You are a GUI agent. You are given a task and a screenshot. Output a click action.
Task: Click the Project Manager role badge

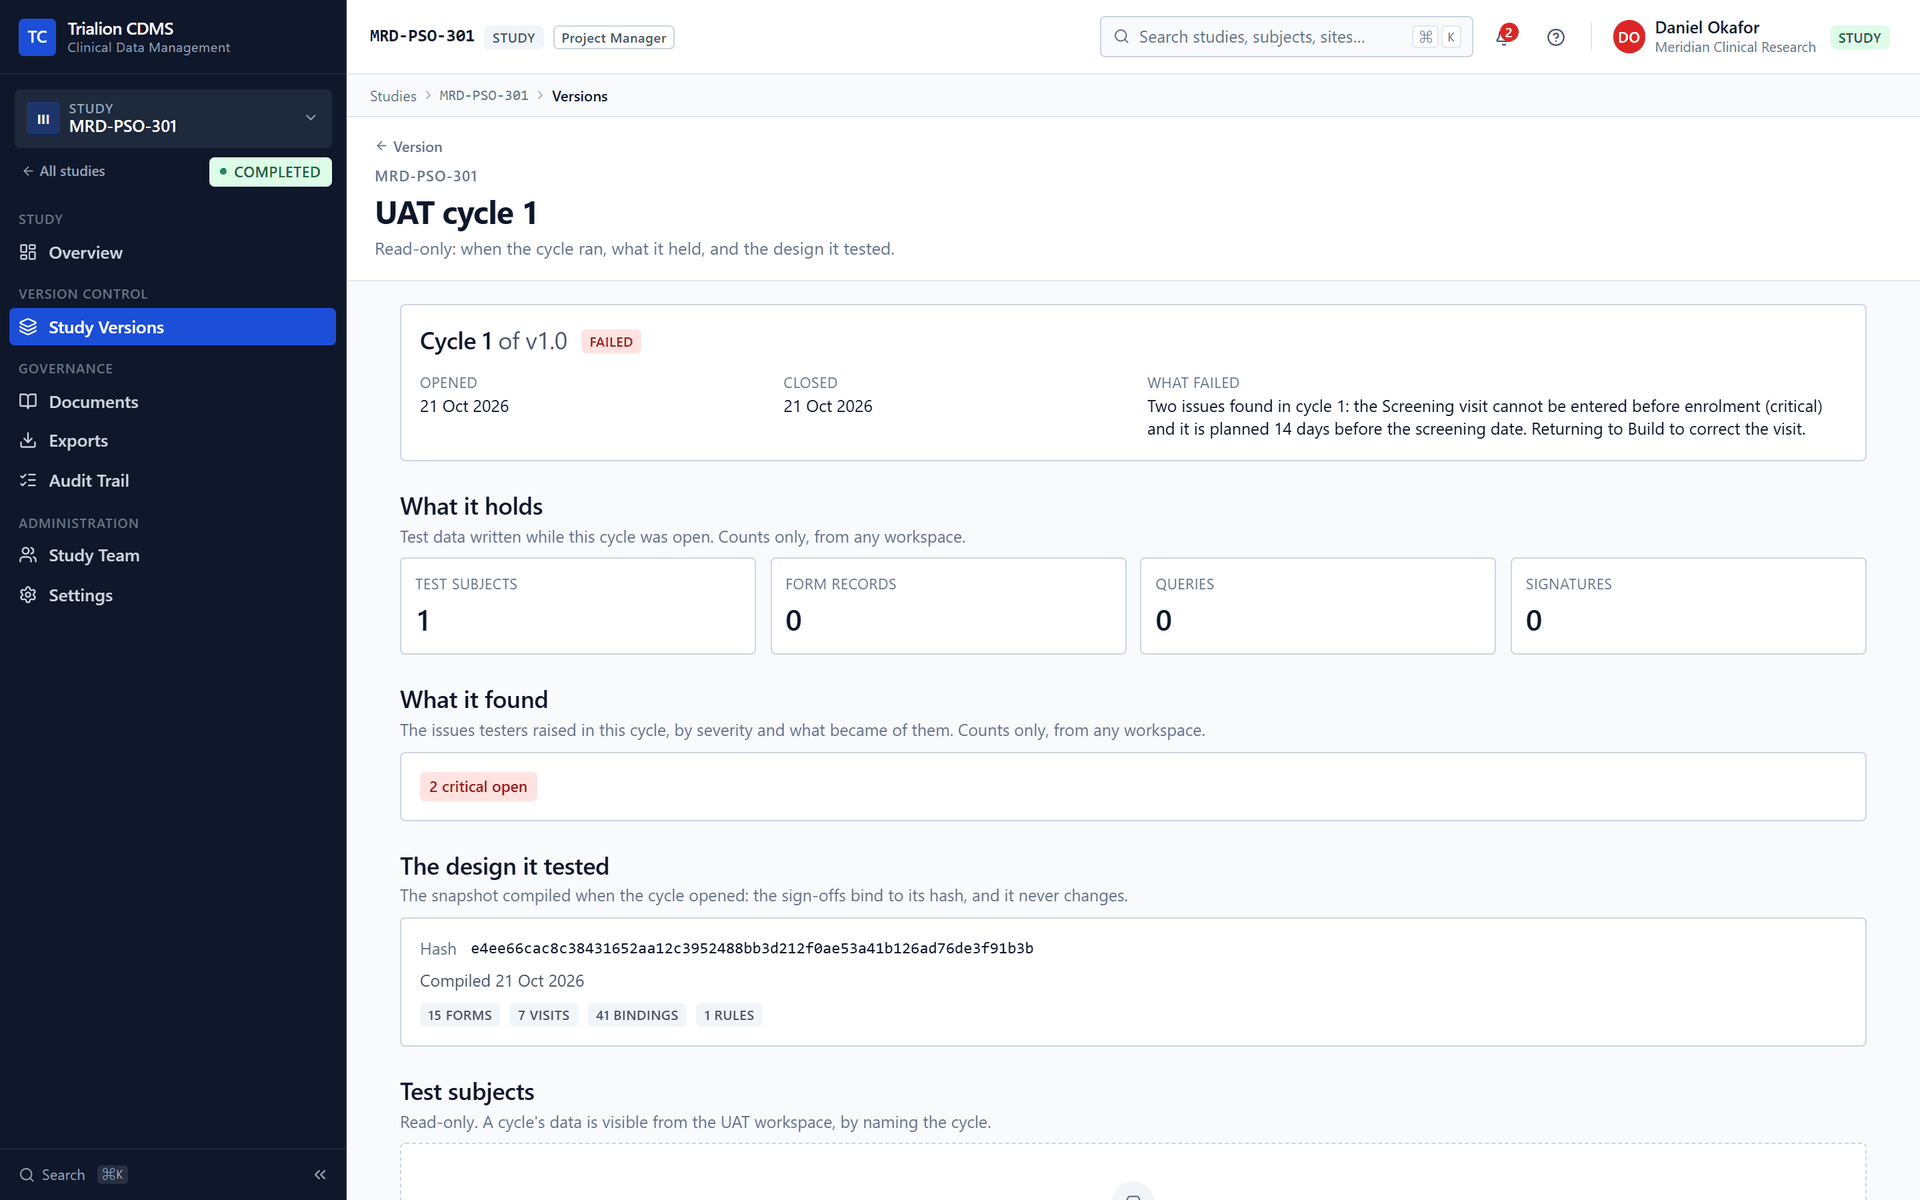coord(613,38)
